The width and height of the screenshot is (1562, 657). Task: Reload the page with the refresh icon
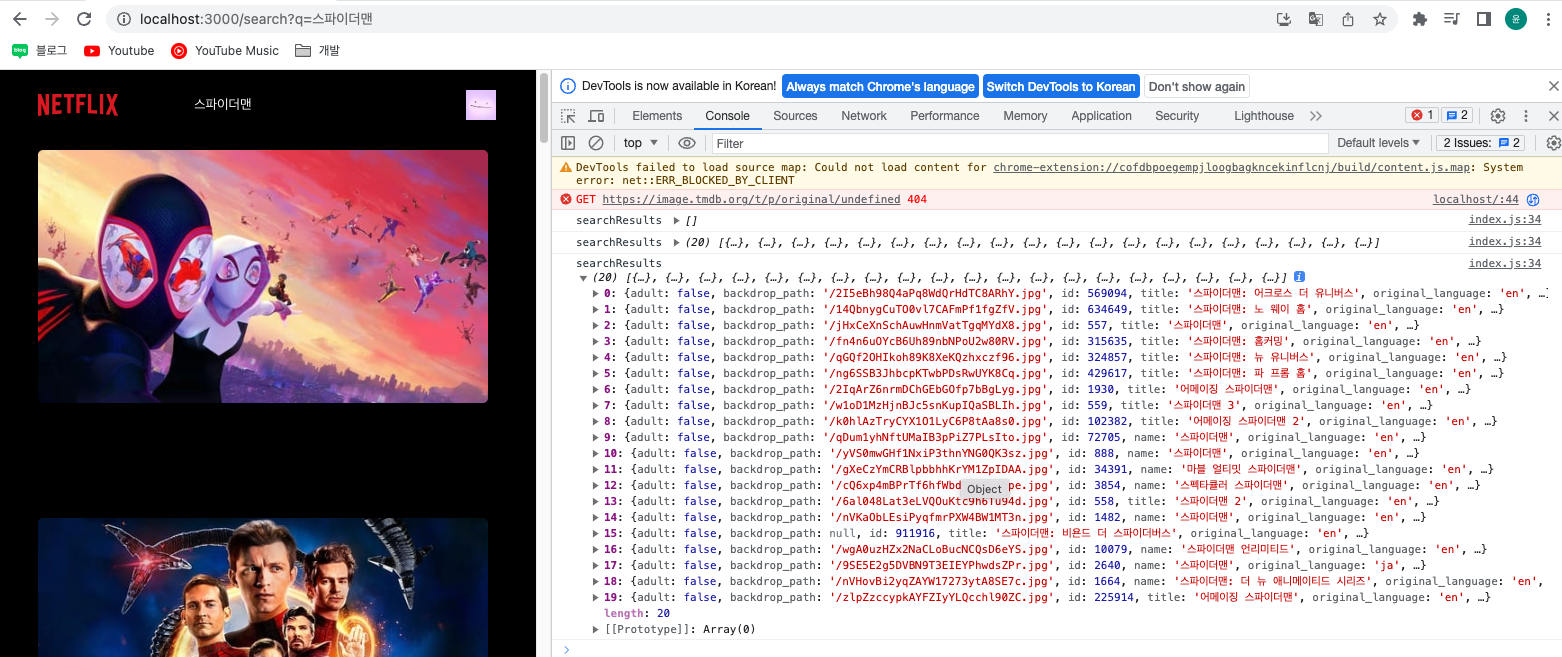(85, 19)
